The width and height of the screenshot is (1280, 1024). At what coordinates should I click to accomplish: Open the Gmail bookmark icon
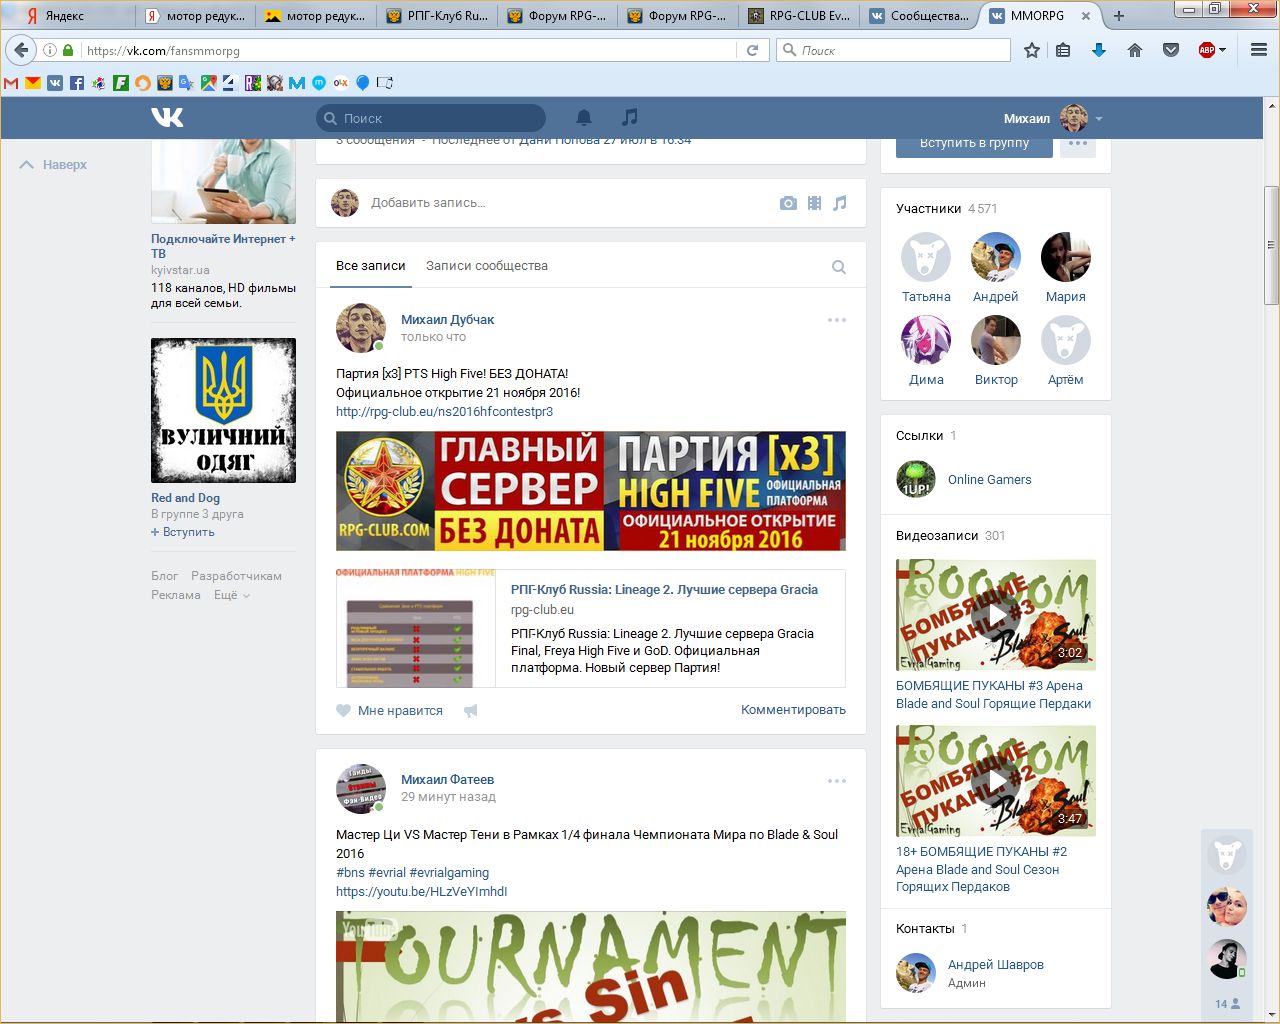11,83
